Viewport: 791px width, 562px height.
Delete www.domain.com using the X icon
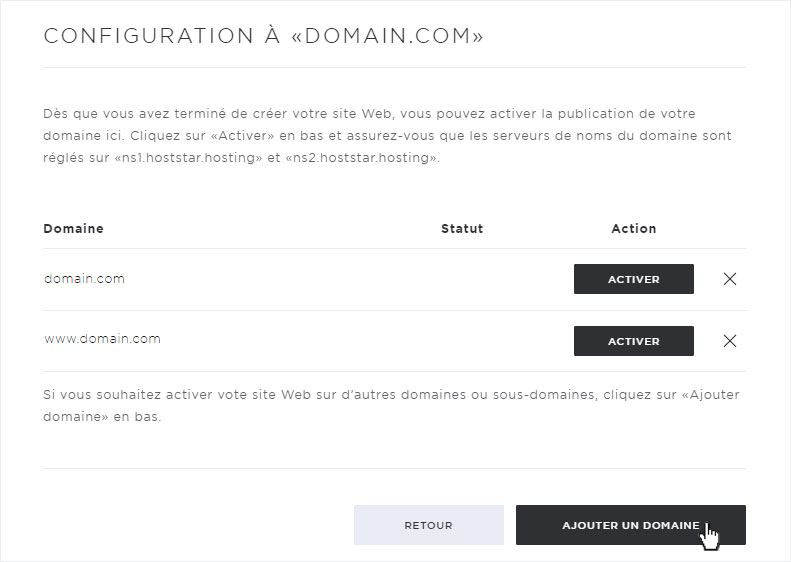[x=729, y=341]
